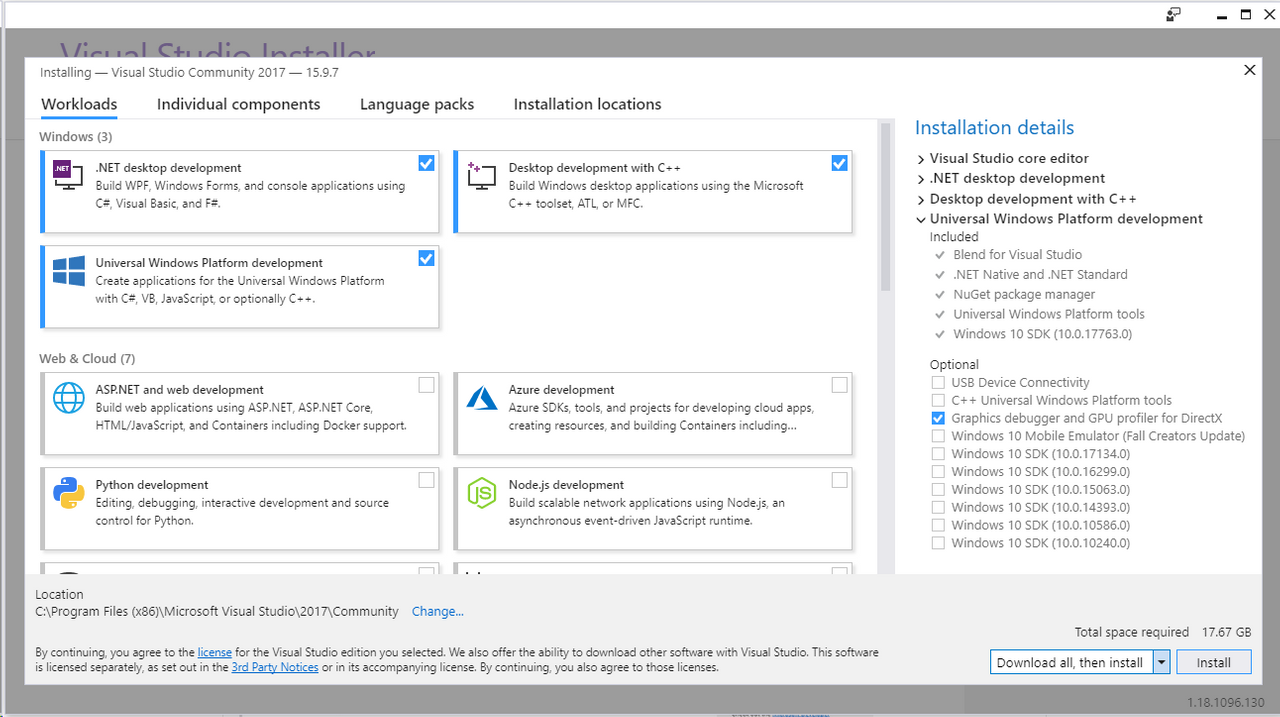The image size is (1280, 717).
Task: Uncheck the .NET desktop development workload
Action: tap(426, 163)
